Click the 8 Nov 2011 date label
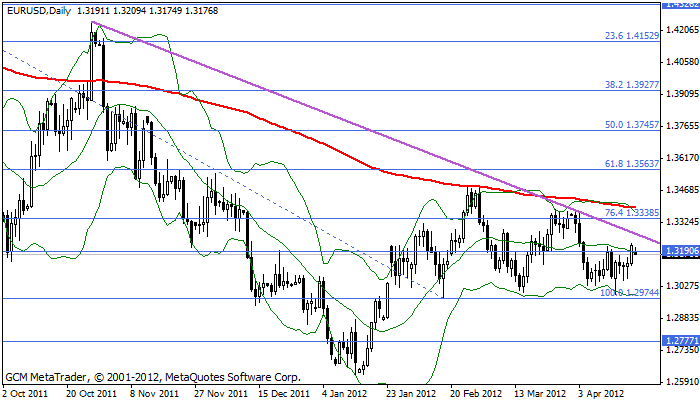 click(154, 394)
